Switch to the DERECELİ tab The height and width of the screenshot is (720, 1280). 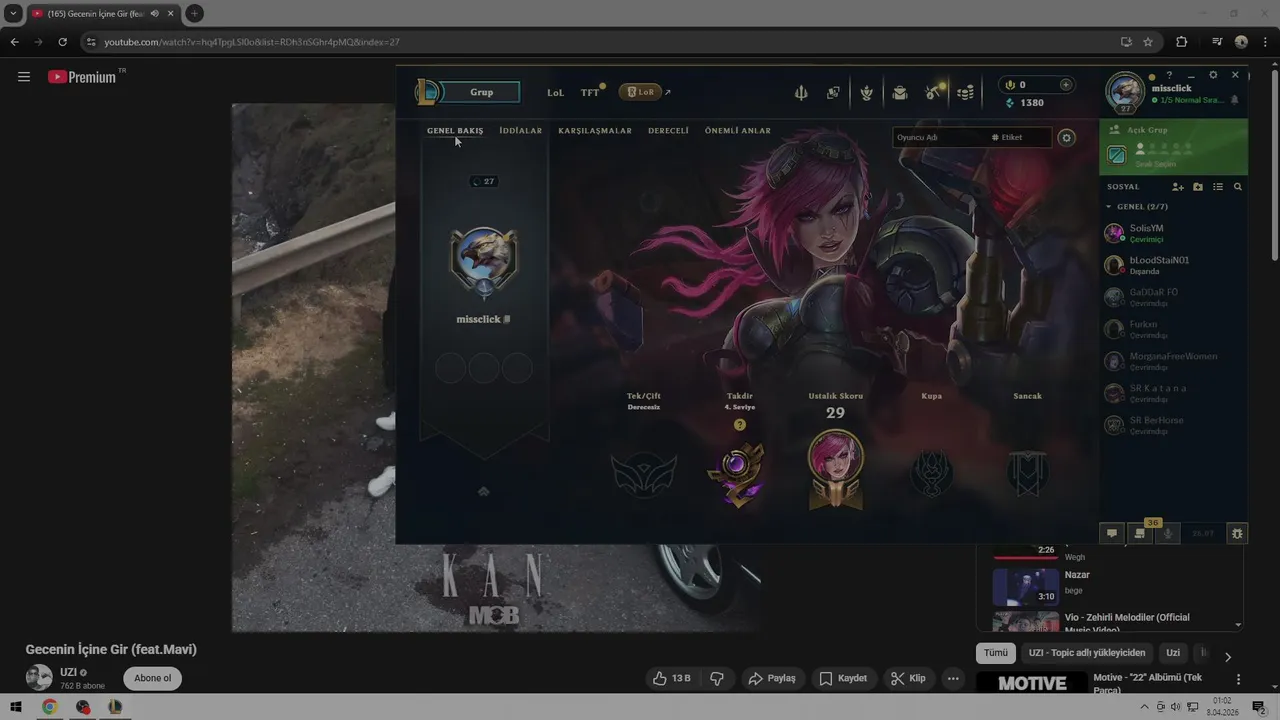point(668,131)
